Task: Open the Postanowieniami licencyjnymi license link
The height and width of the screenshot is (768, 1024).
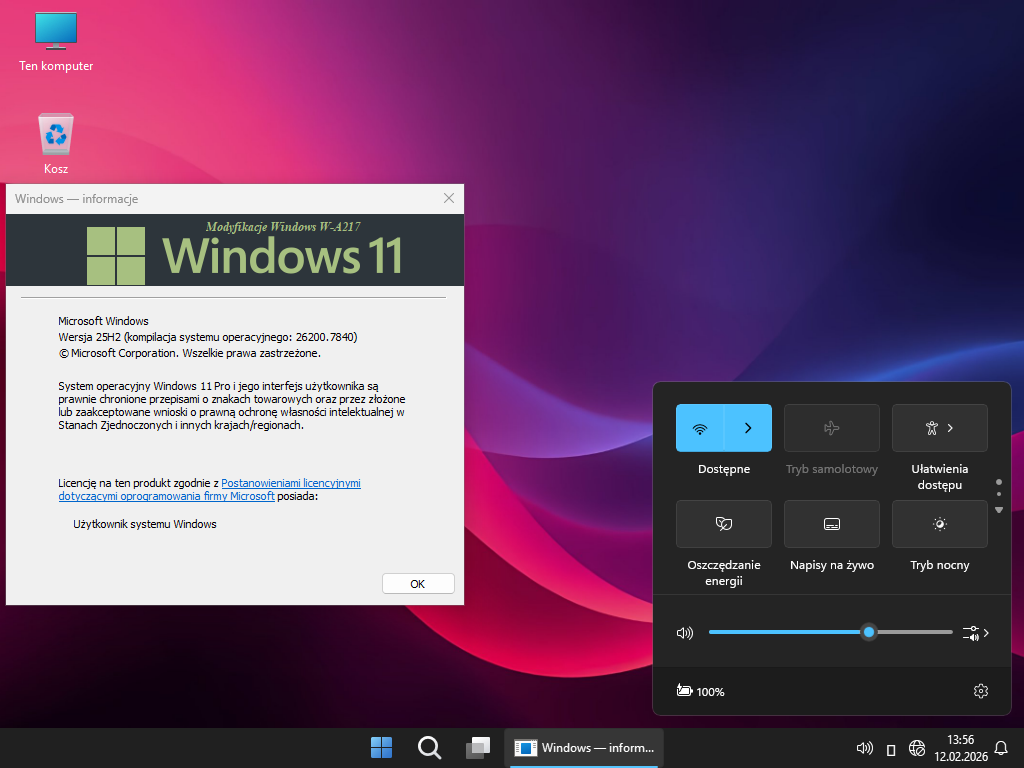Action: [290, 483]
